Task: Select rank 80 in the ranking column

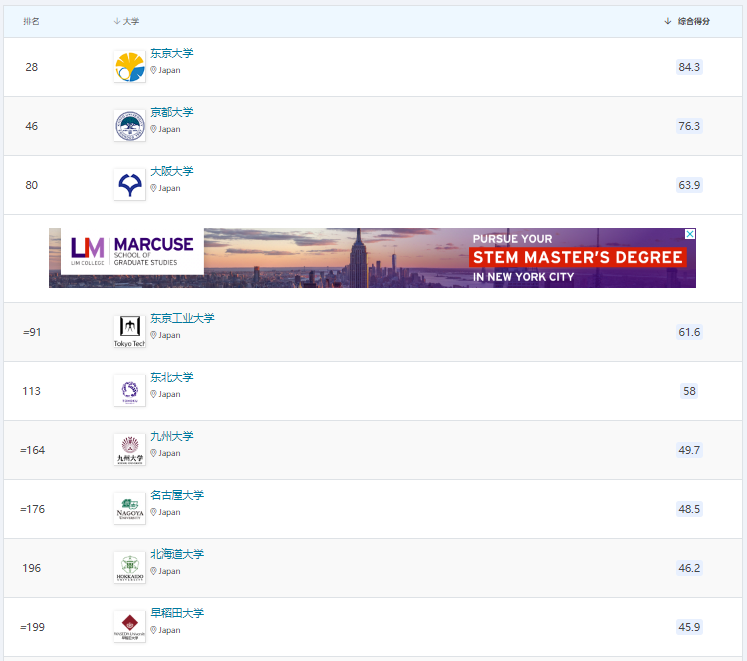Action: point(31,185)
